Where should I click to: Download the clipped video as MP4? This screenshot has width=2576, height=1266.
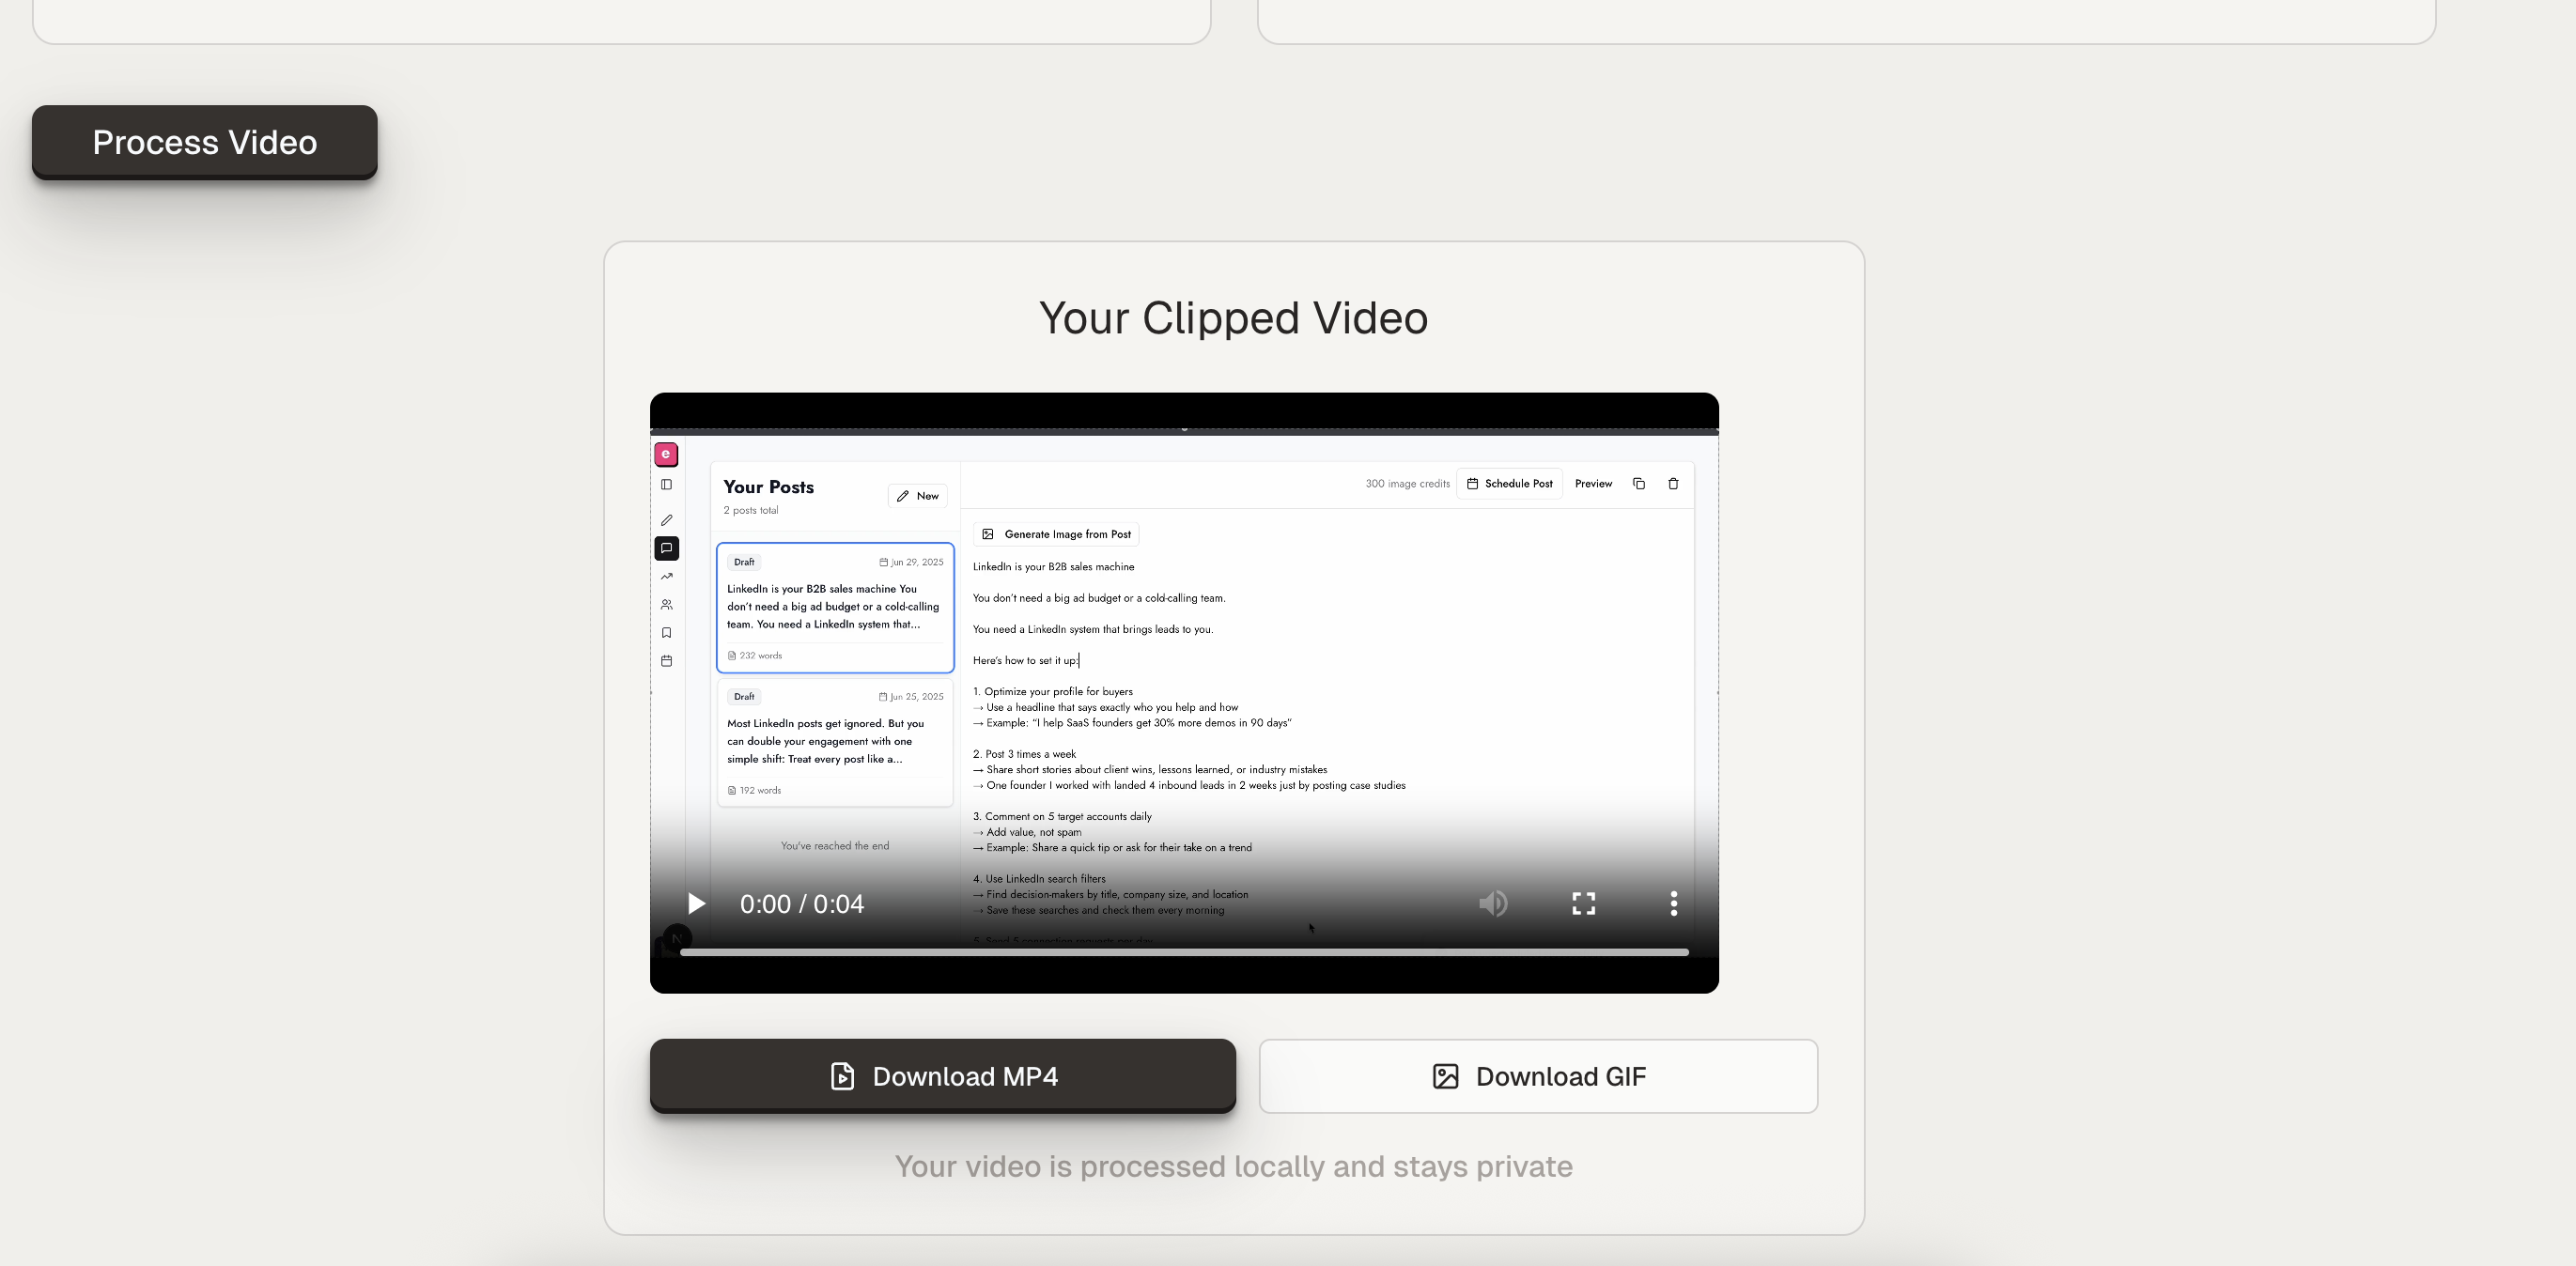coord(942,1076)
